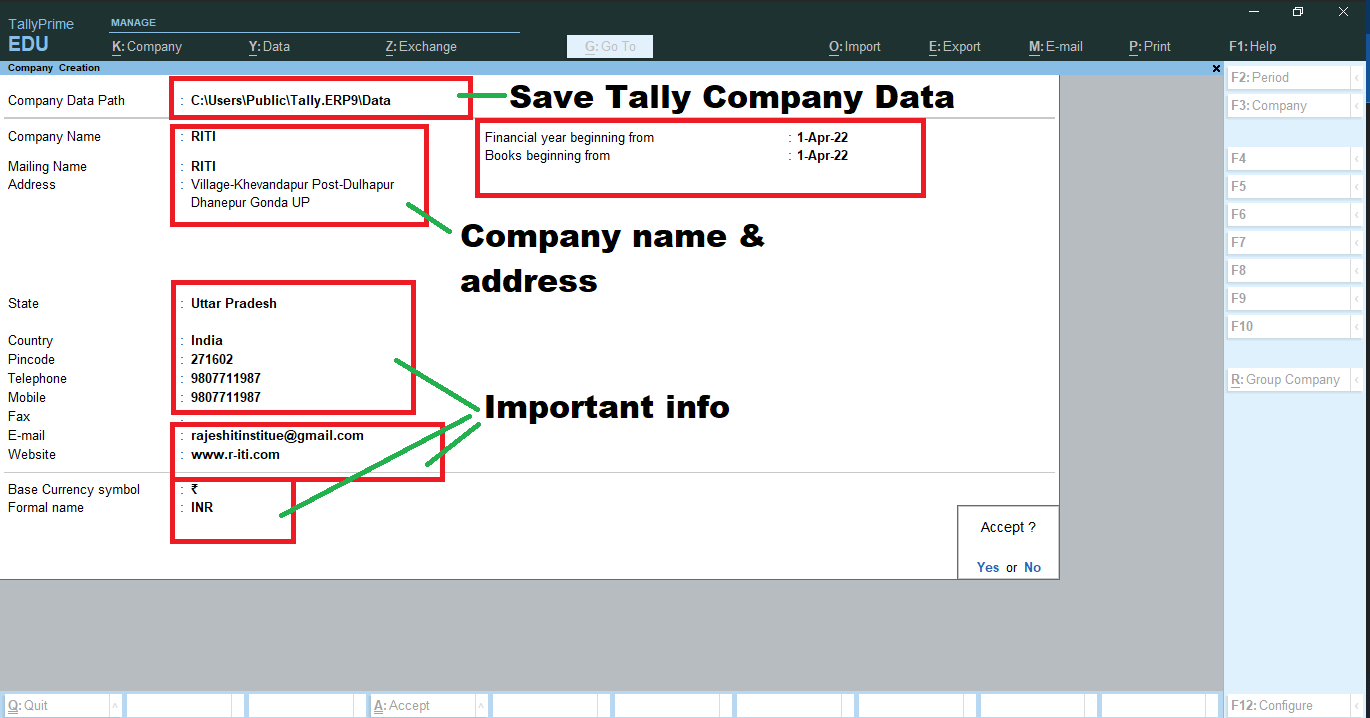Click No in the Accept prompt
The height and width of the screenshot is (718, 1370).
(1031, 566)
